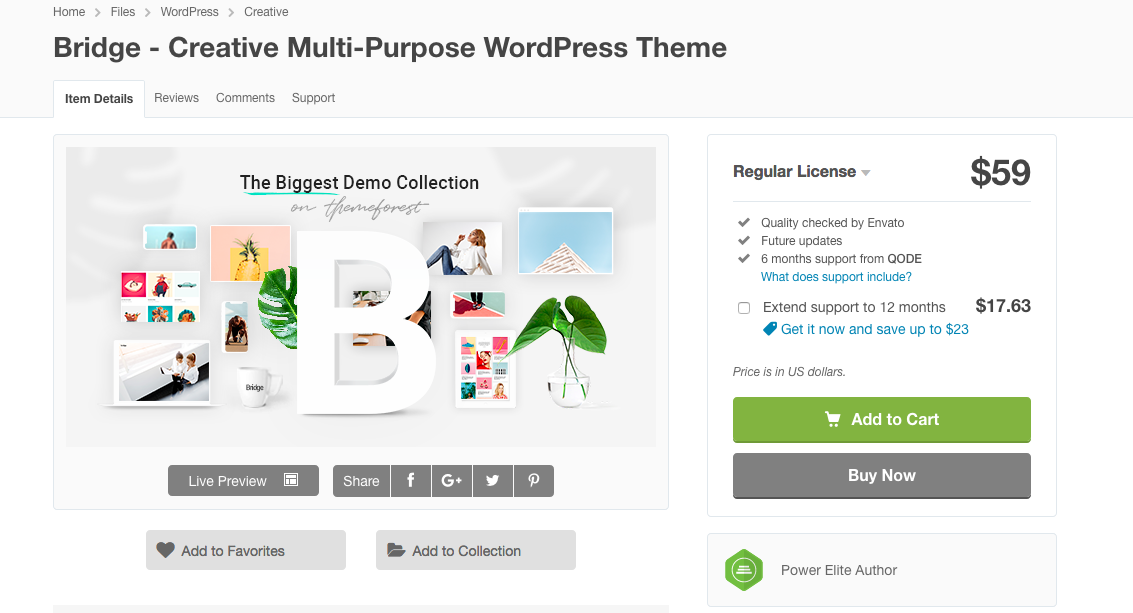
Task: Open the Reviews tab
Action: (176, 98)
